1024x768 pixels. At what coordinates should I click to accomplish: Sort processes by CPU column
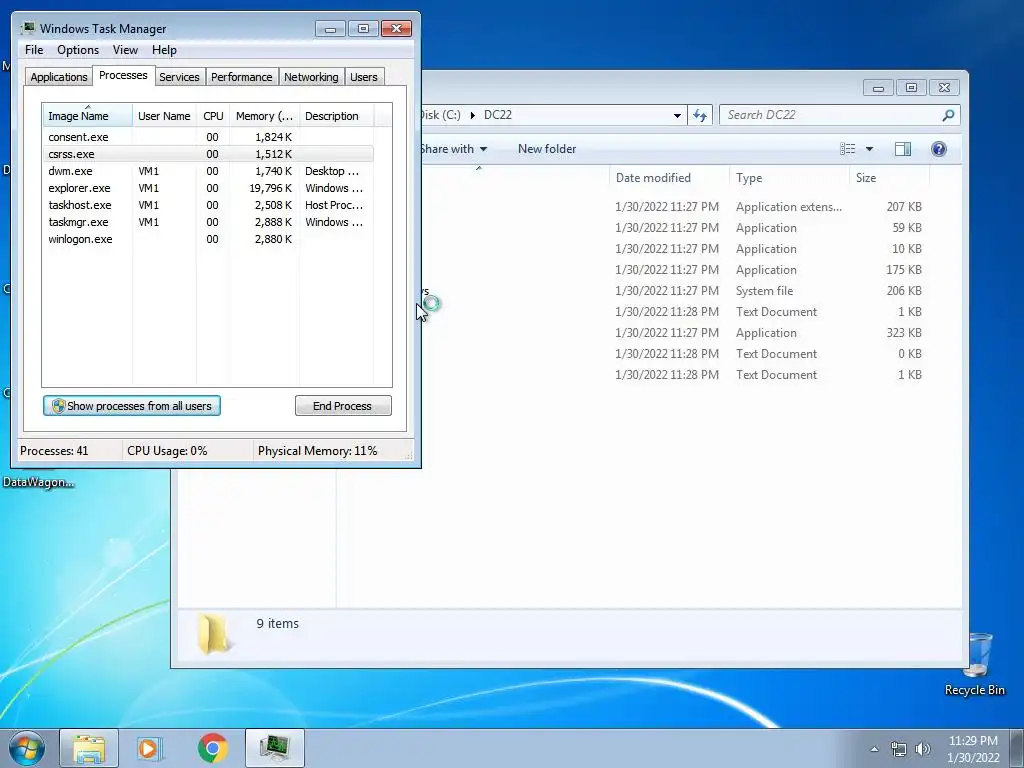point(213,116)
